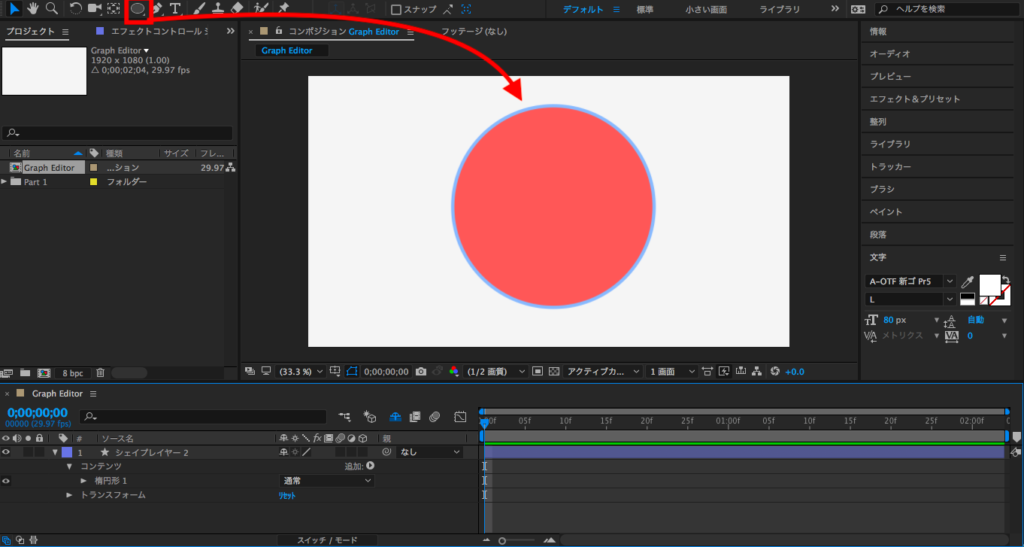Toggle visibility of 楕円形 1
Screen dimensions: 1024x547
pos(6,481)
